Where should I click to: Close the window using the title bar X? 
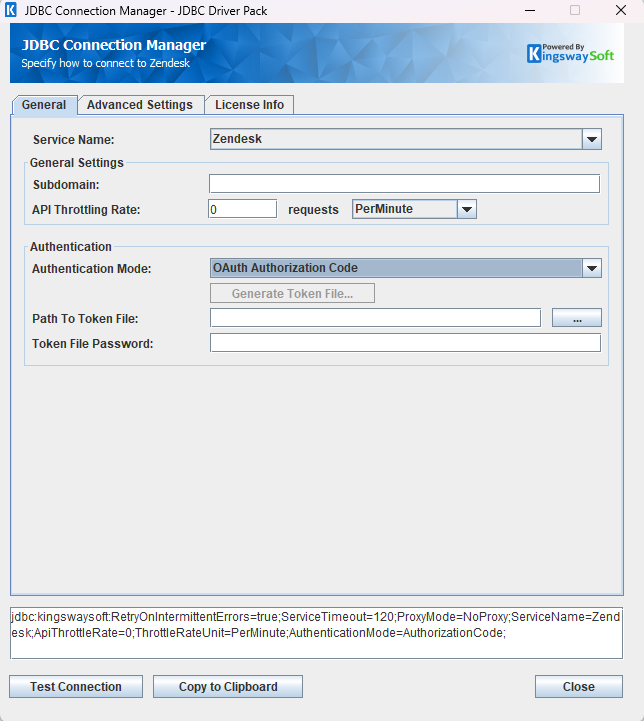pyautogui.click(x=621, y=10)
